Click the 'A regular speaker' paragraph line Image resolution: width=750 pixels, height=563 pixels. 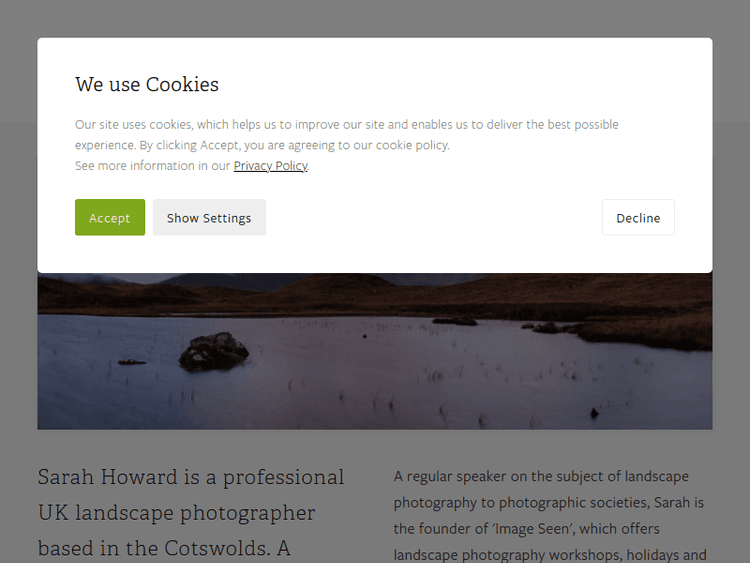tap(541, 477)
